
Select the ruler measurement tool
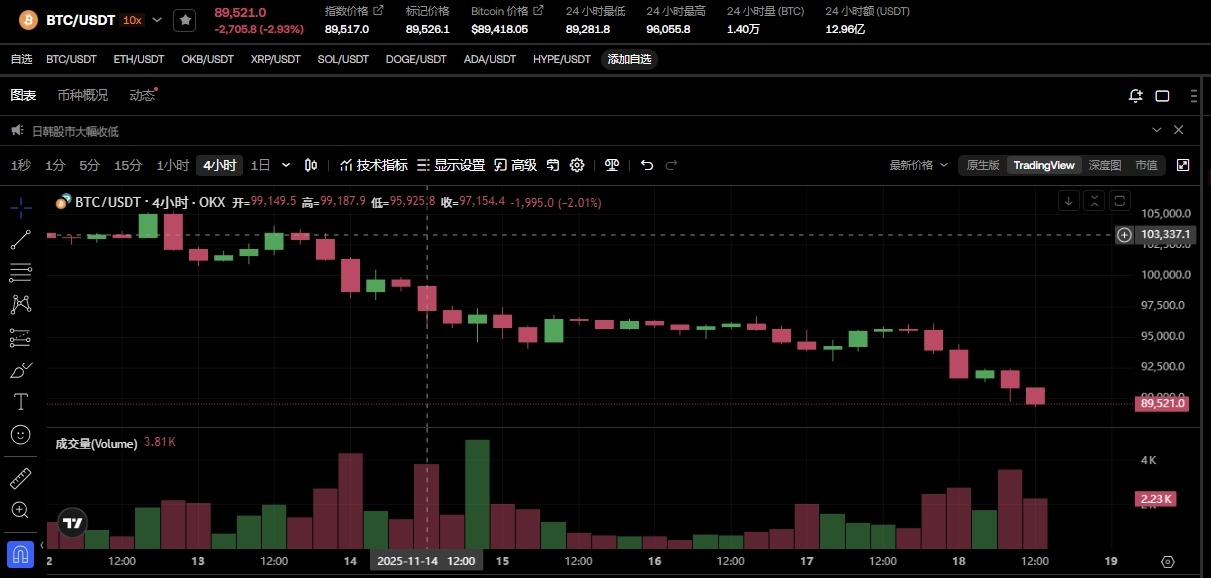coord(21,478)
